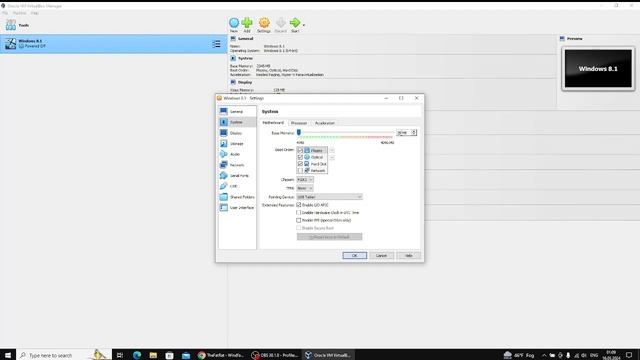The image size is (640, 360).
Task: Click the Windows Start button
Action: pyautogui.click(x=8, y=355)
